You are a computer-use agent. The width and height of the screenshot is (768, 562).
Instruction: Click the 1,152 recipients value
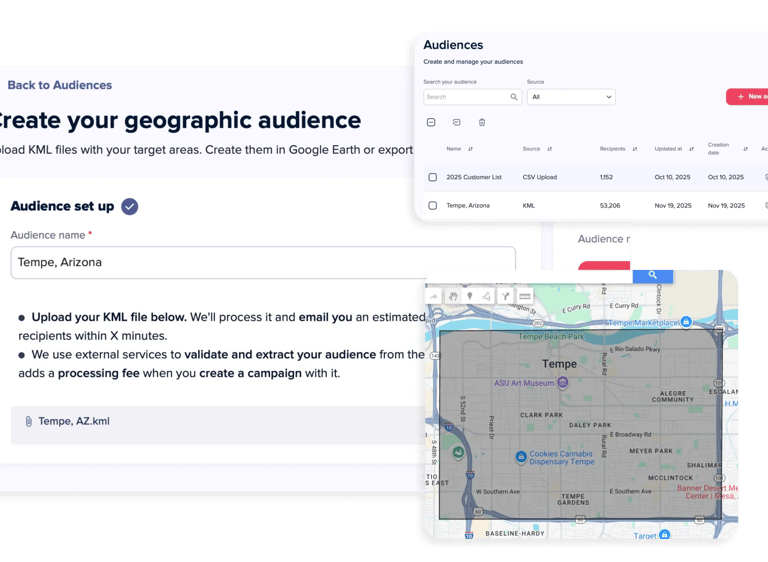(606, 177)
